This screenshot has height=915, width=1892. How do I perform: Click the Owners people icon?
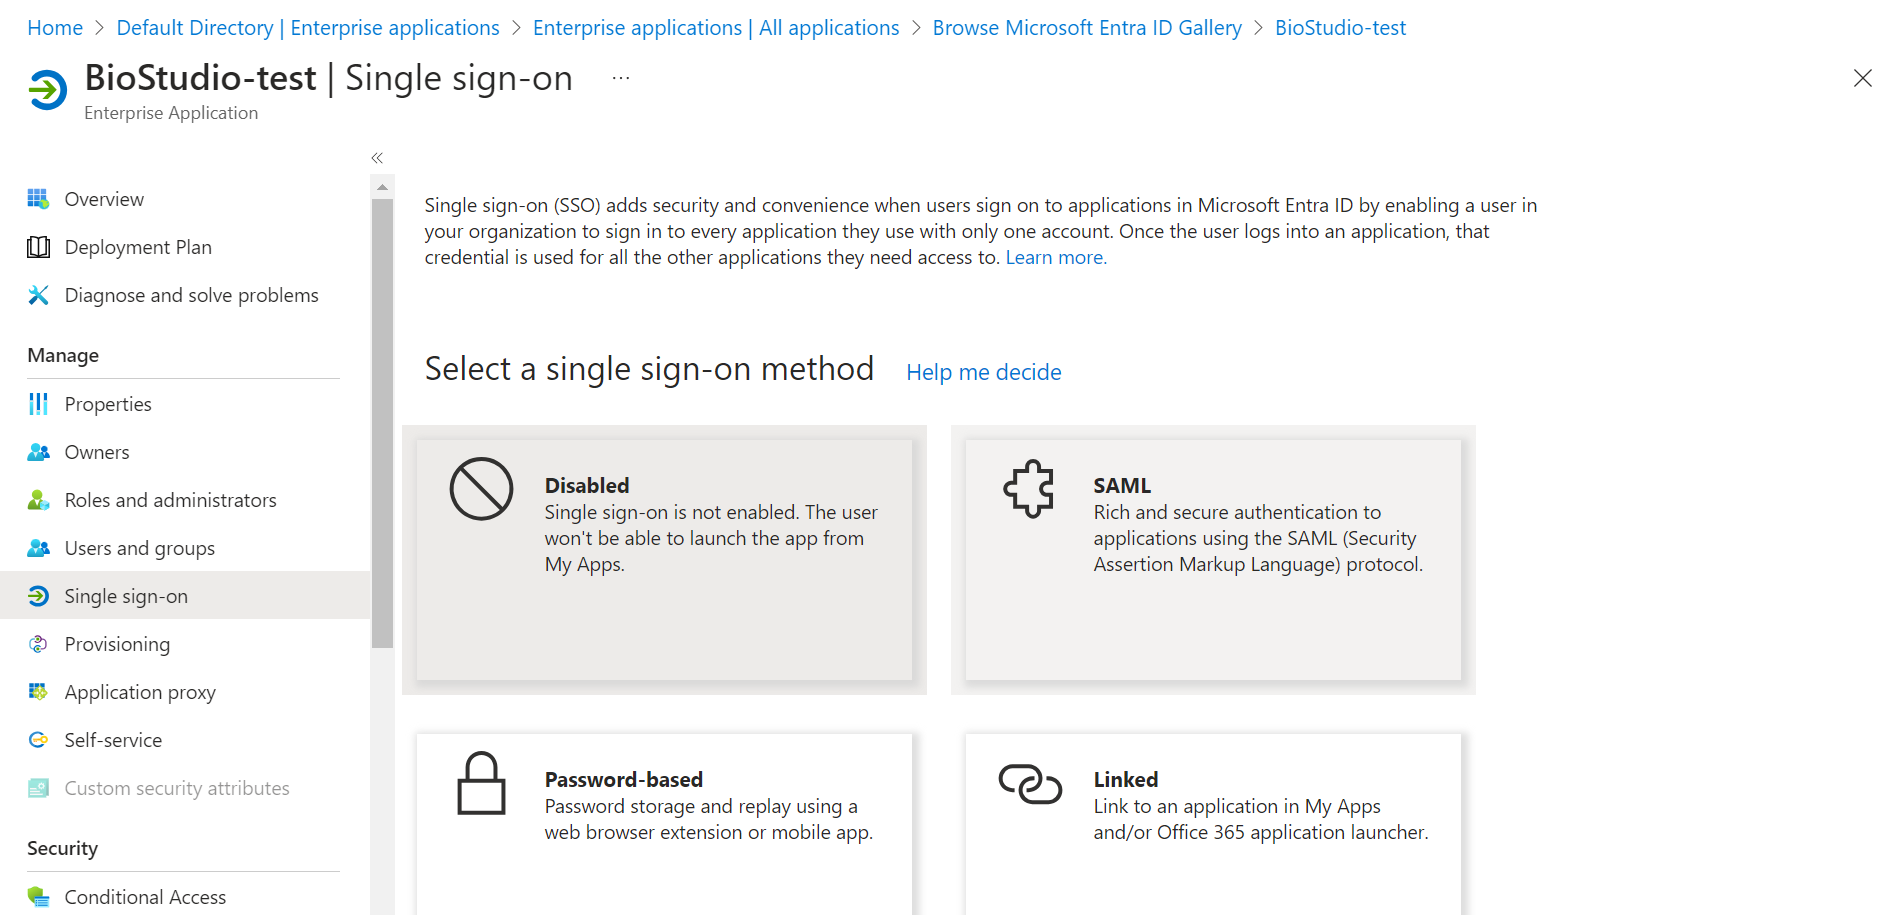coord(38,452)
